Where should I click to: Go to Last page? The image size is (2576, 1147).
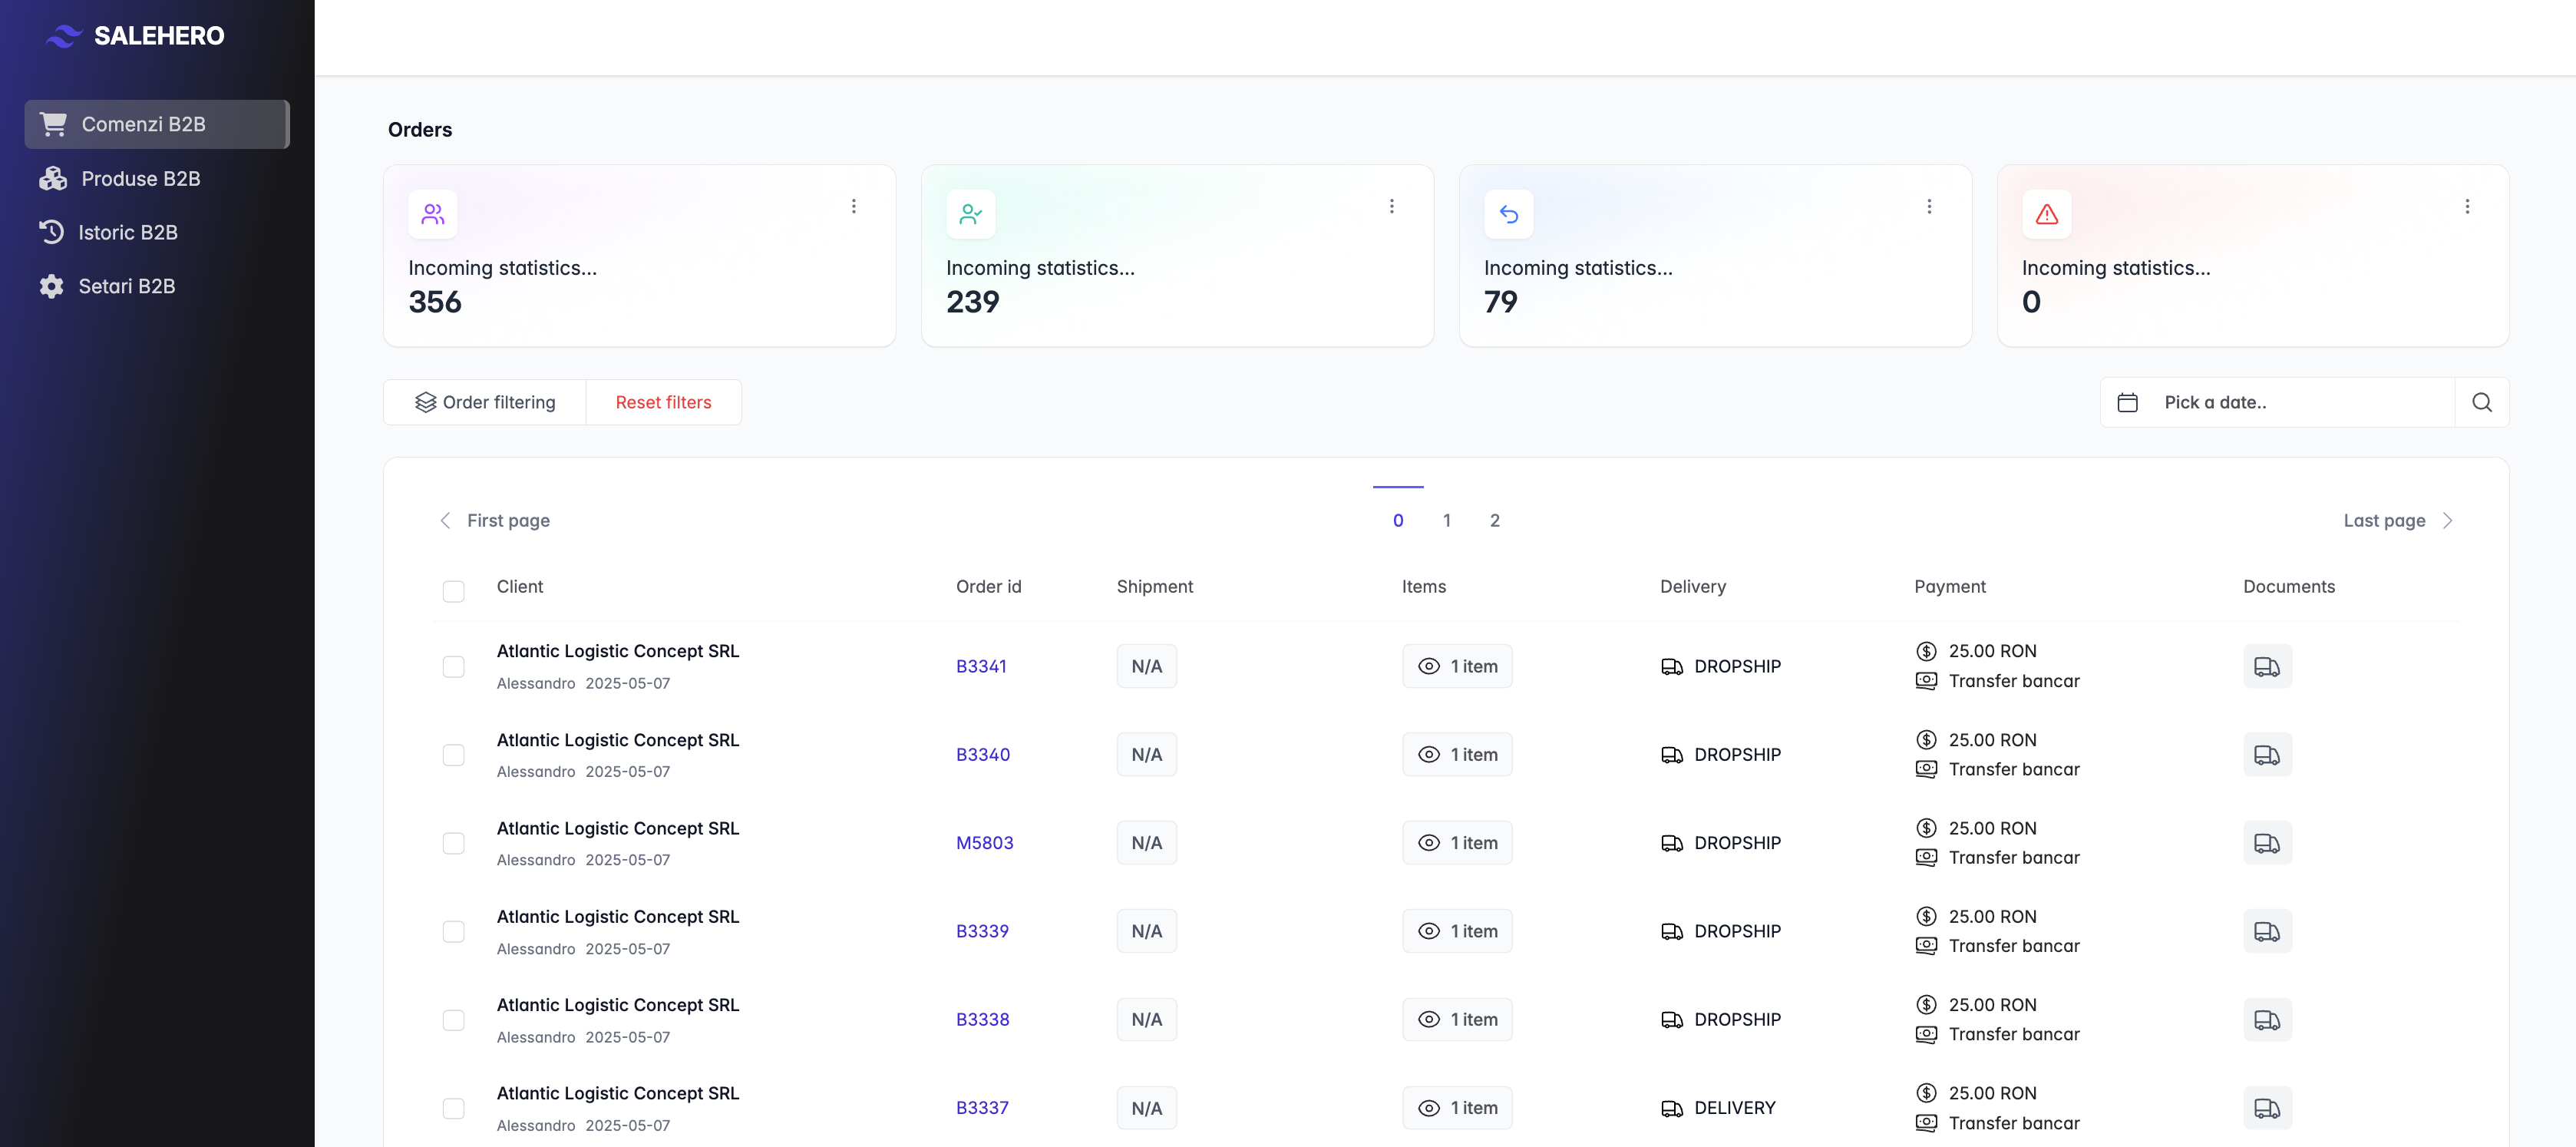coord(2384,520)
